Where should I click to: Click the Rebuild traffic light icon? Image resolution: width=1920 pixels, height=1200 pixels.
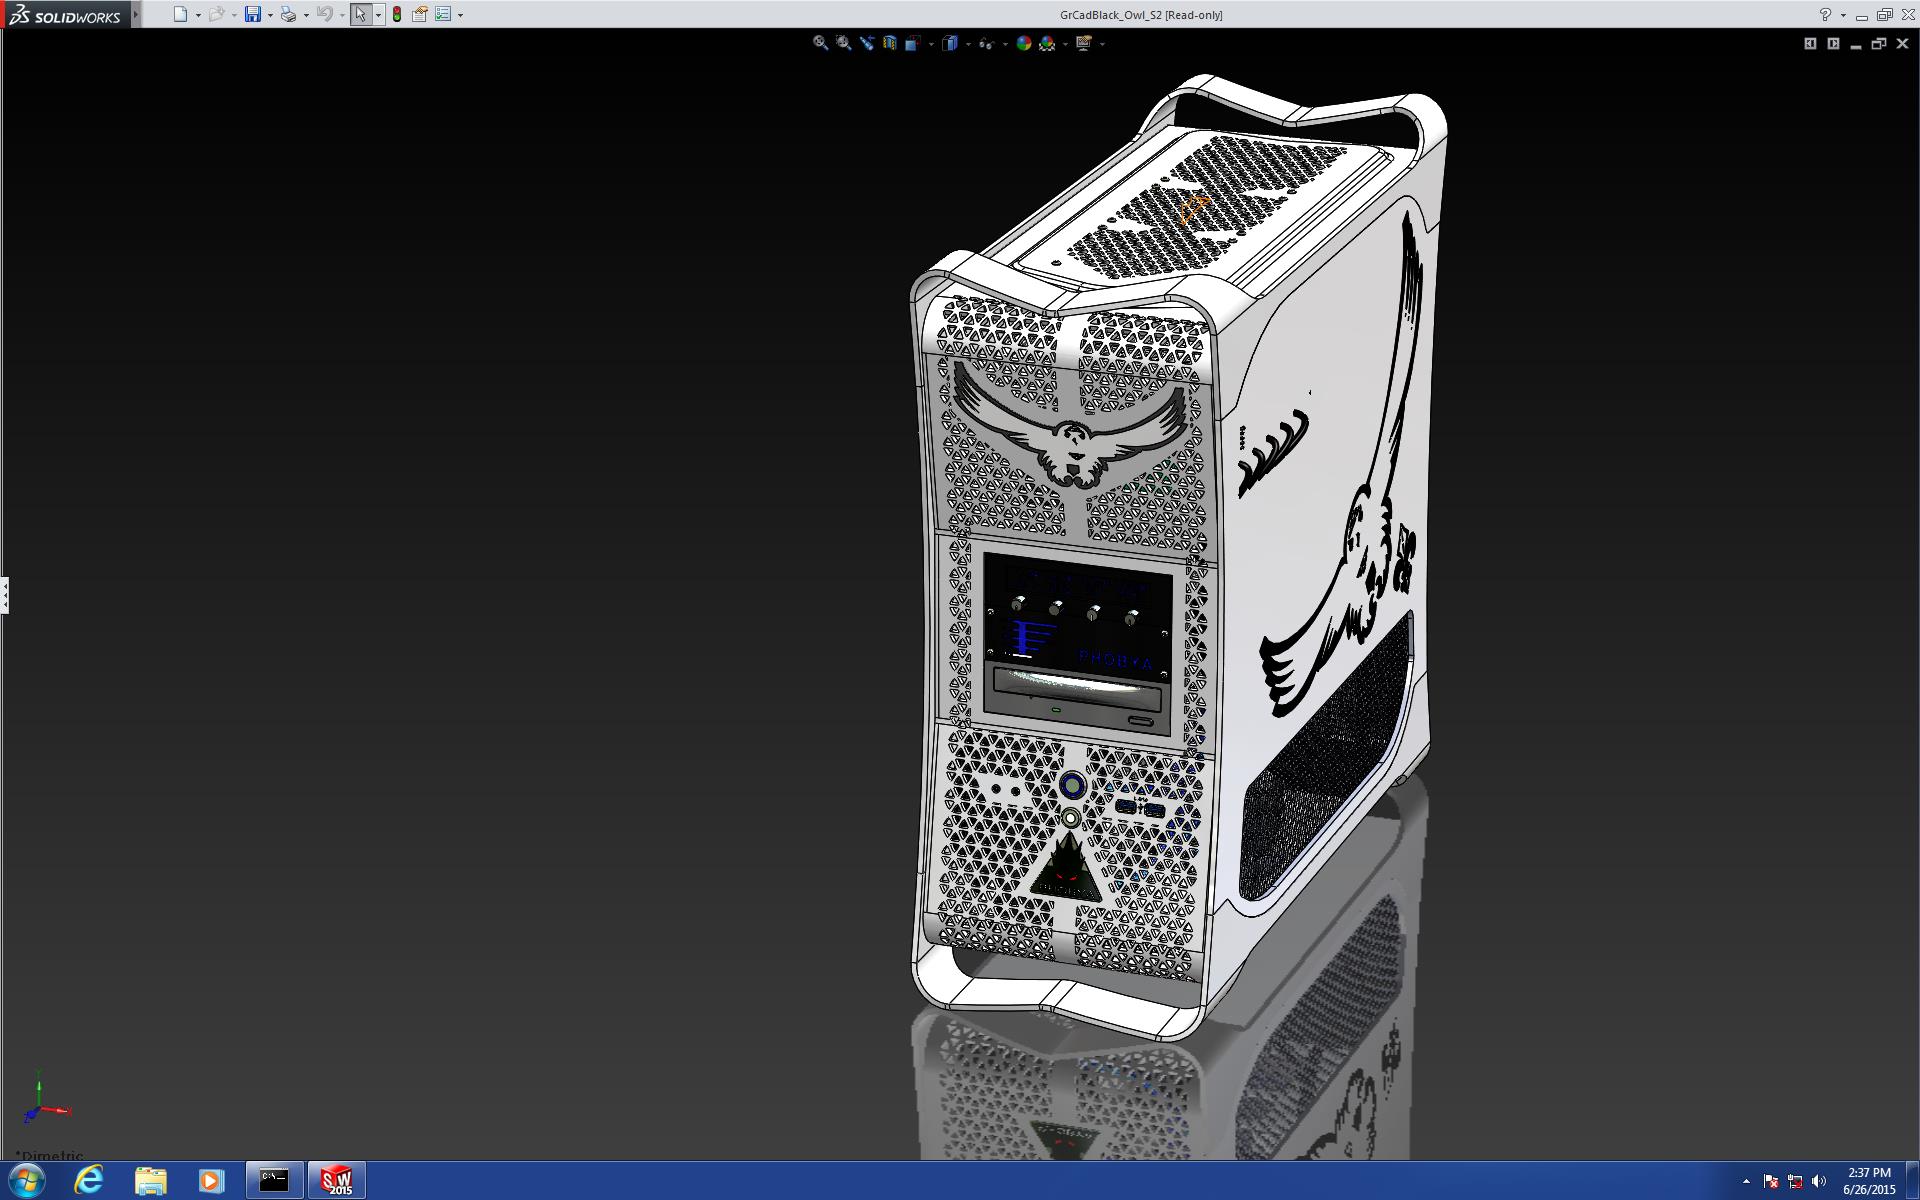[x=397, y=14]
